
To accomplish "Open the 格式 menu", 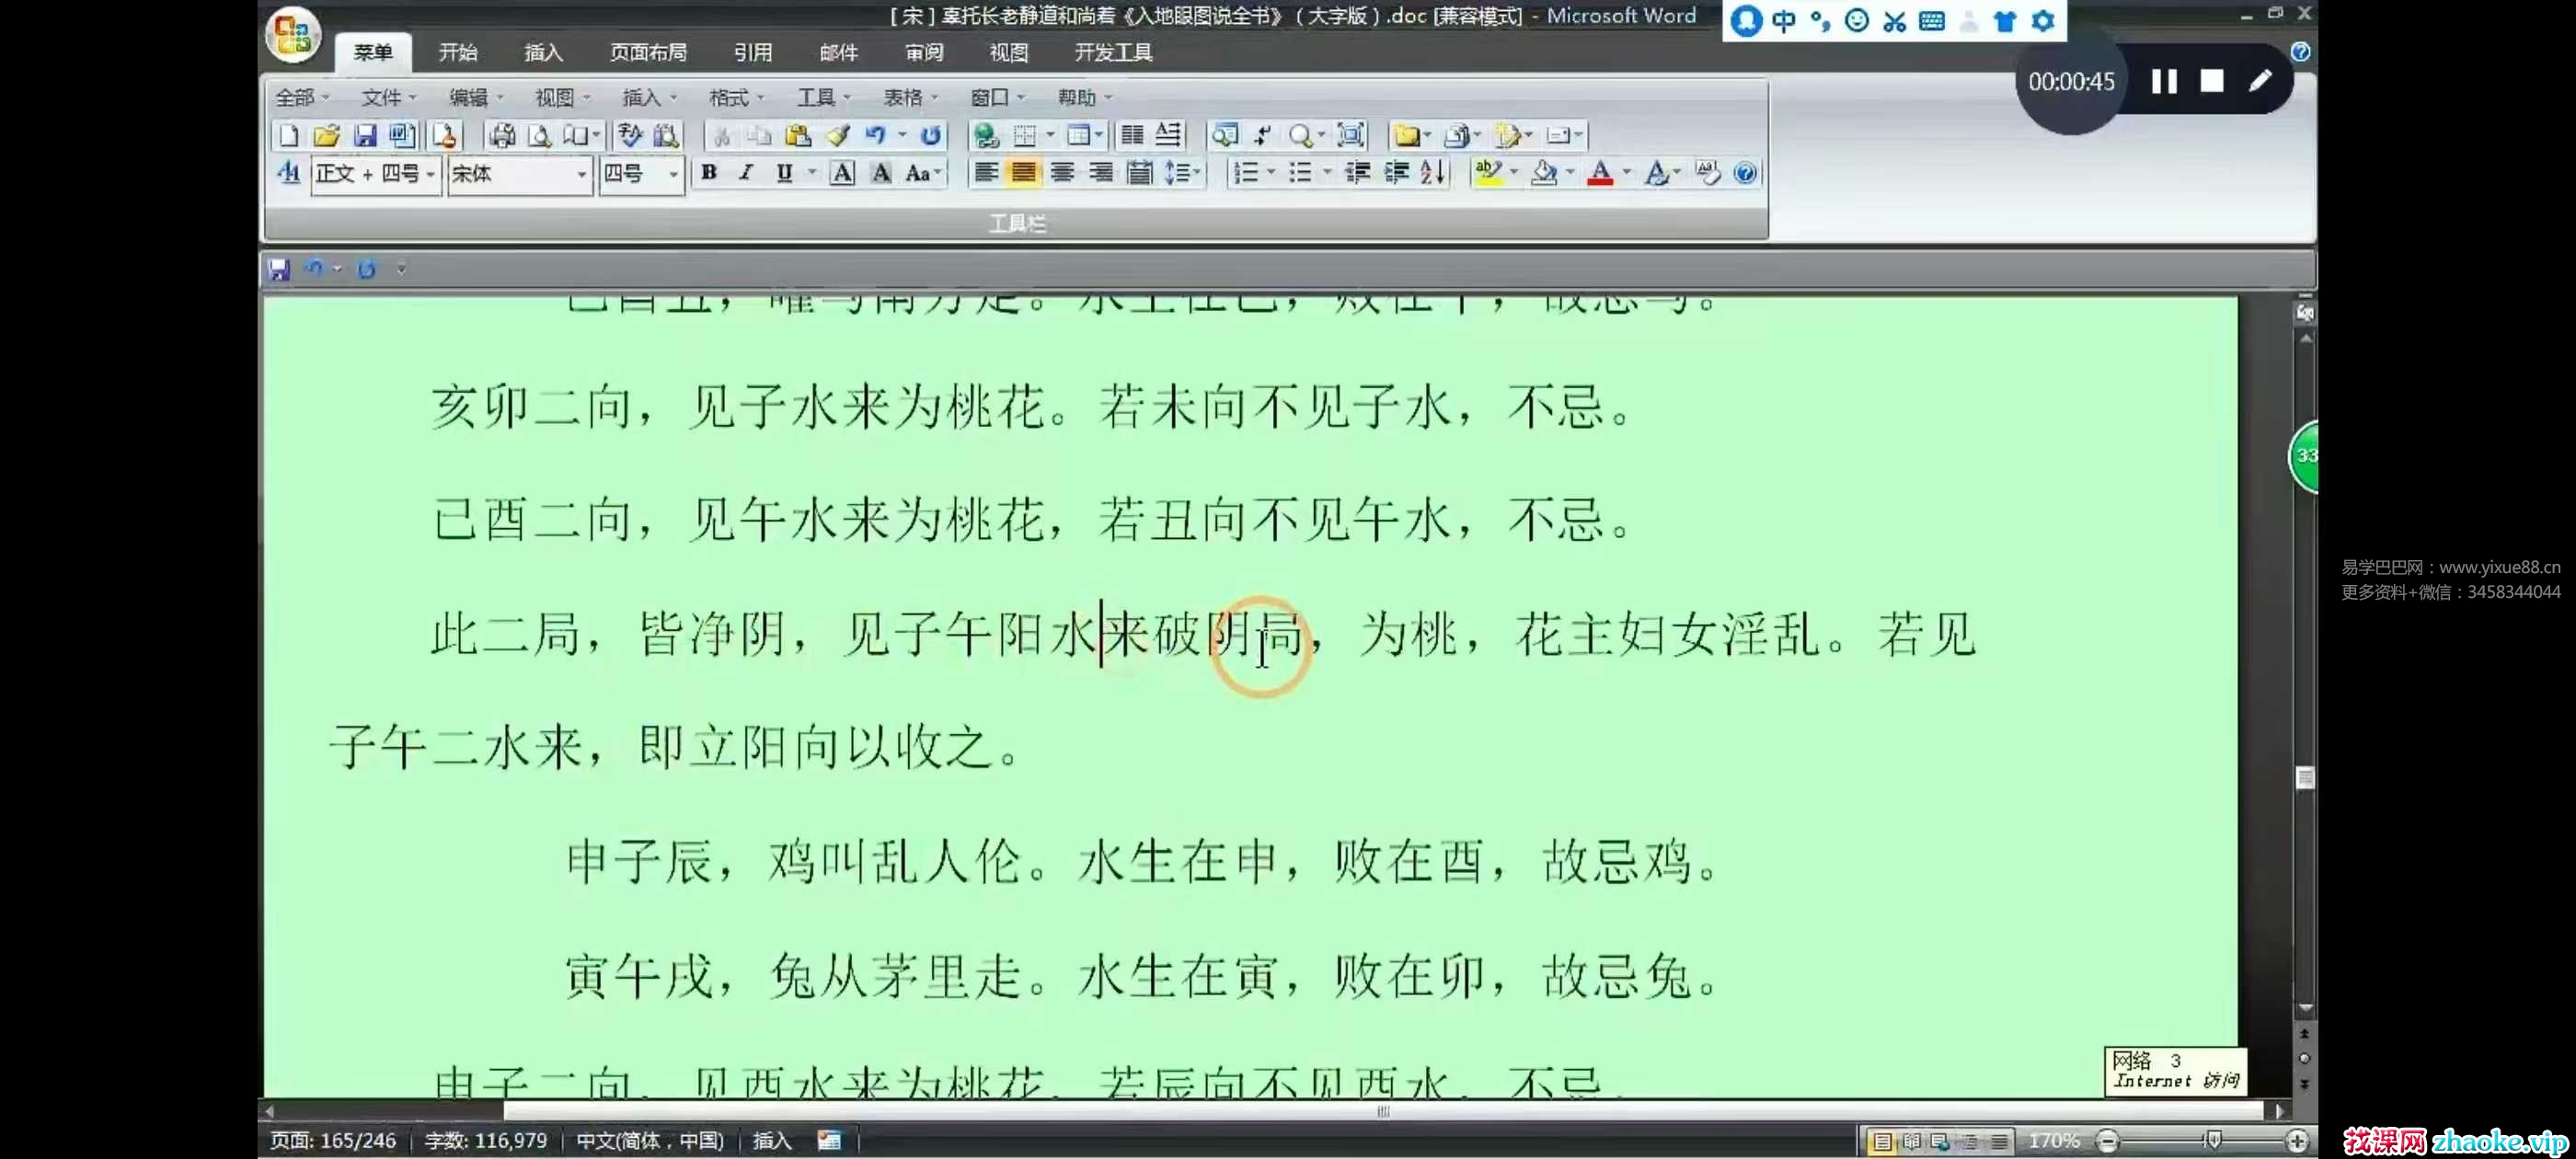I will click(x=735, y=97).
